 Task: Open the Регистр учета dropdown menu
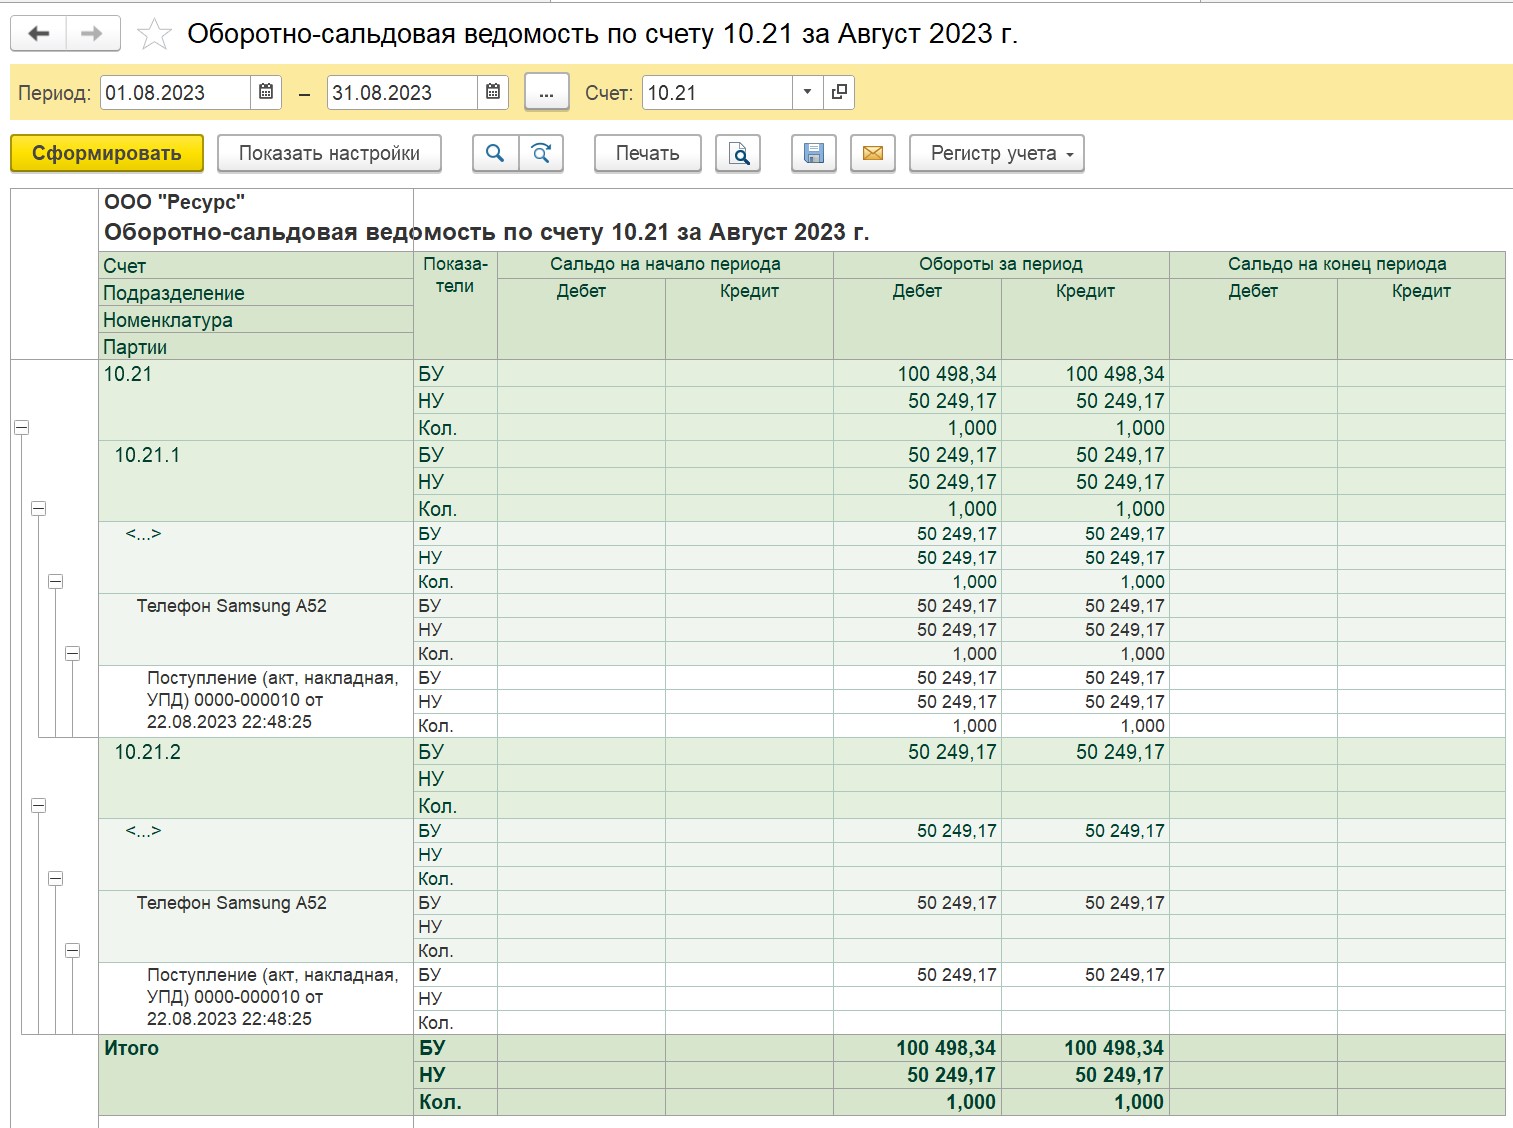pyautogui.click(x=997, y=153)
